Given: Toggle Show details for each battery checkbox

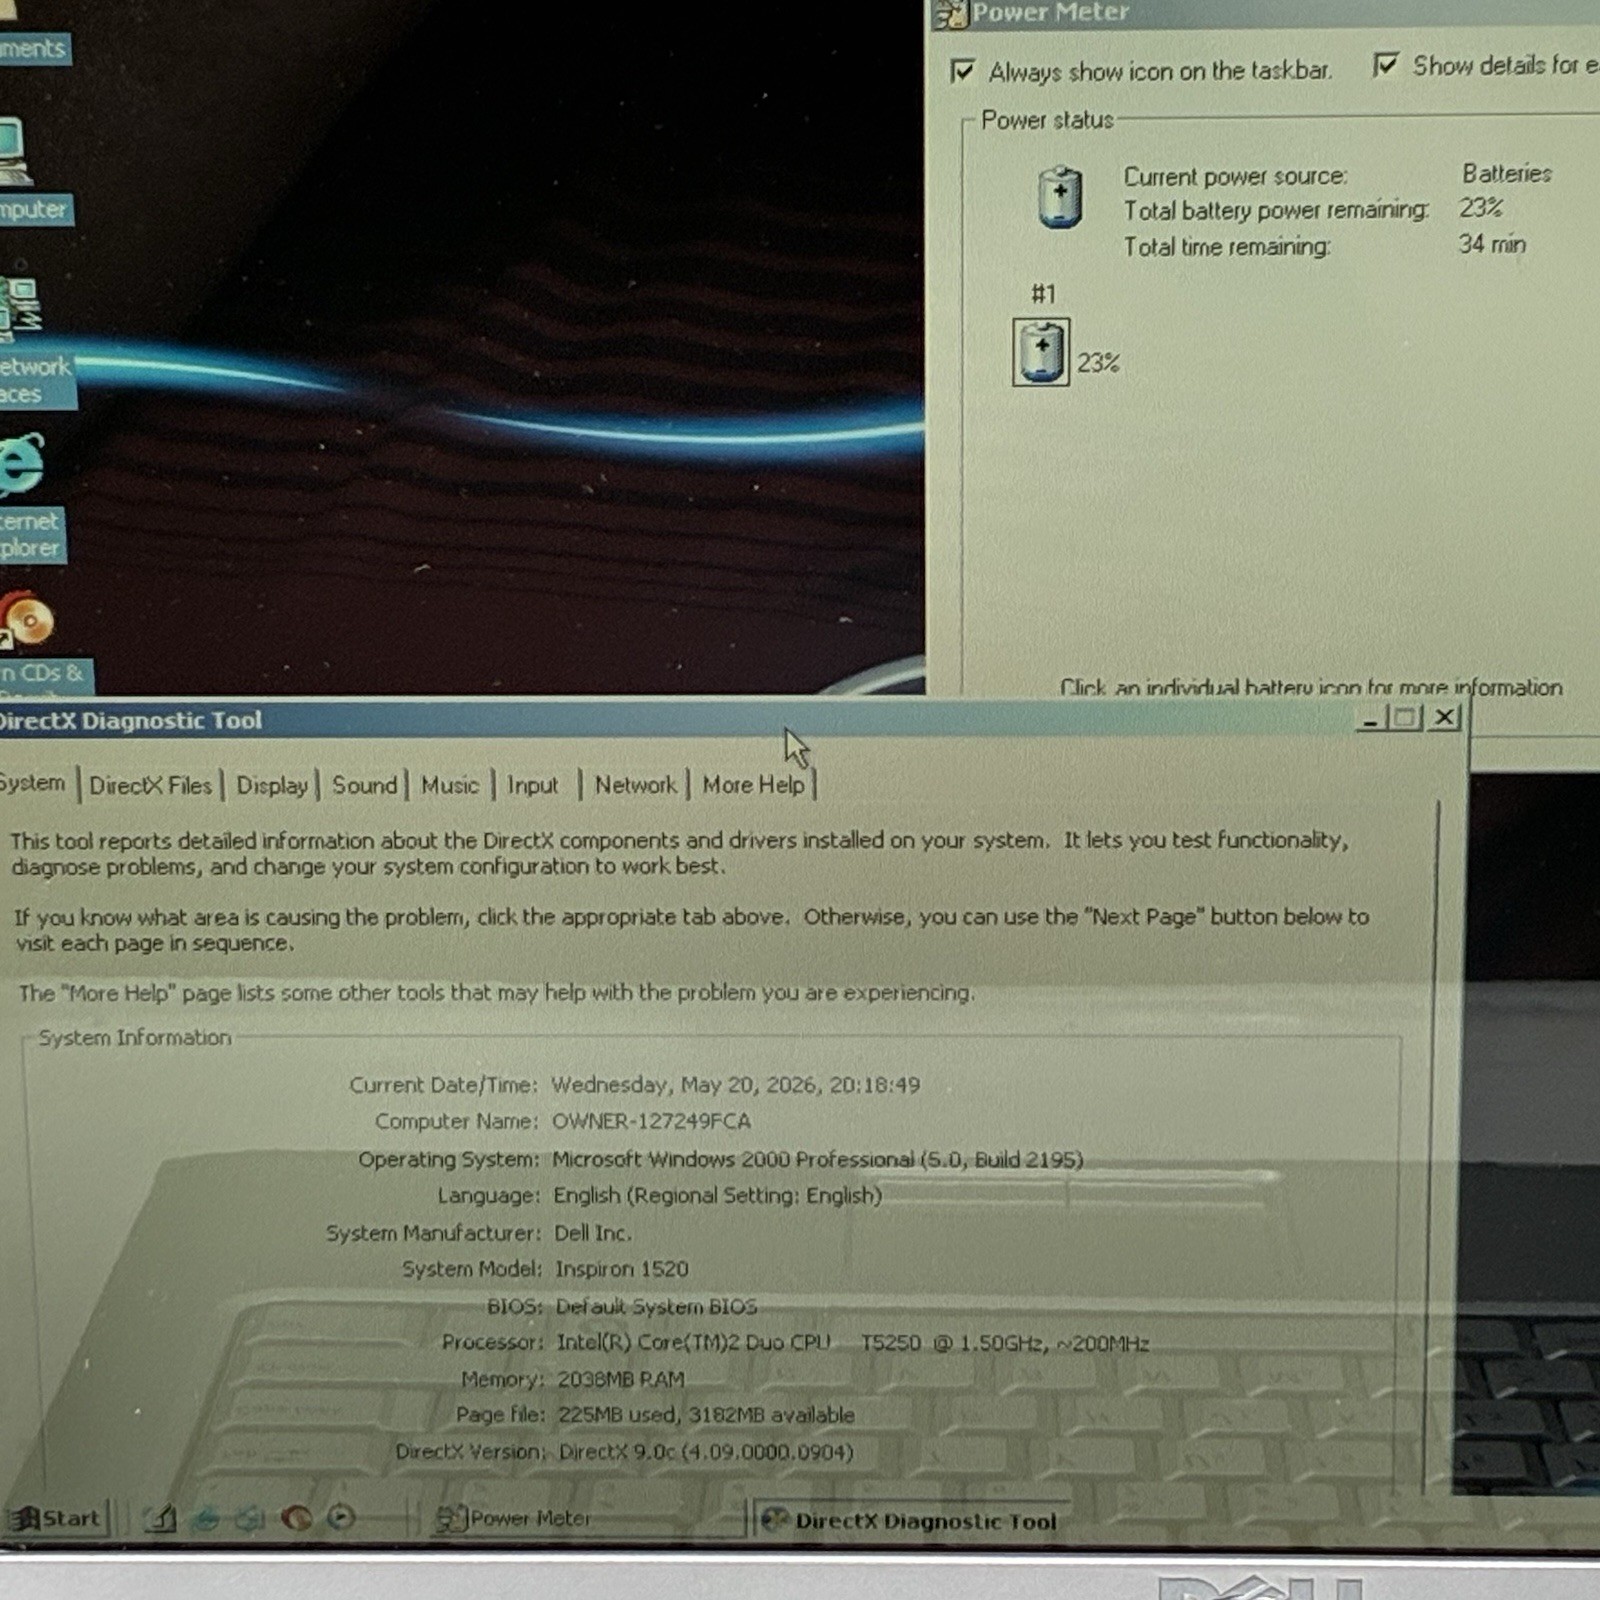Looking at the screenshot, I should pos(1385,66).
